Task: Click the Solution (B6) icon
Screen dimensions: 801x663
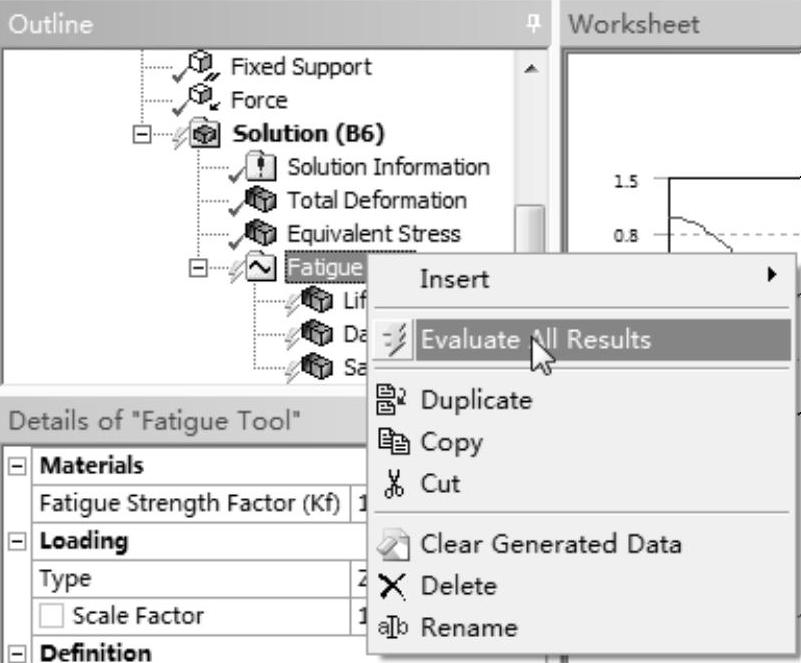Action: [x=210, y=134]
